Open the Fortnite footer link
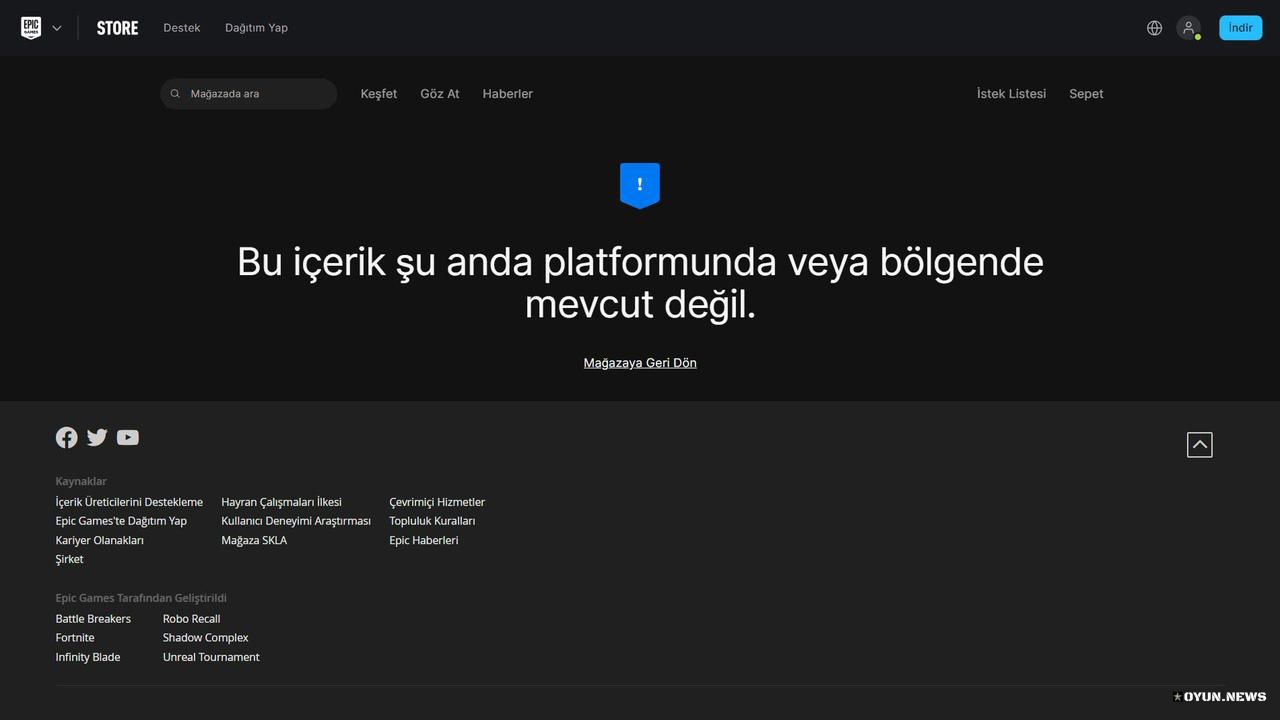The image size is (1280, 720). pos(75,638)
